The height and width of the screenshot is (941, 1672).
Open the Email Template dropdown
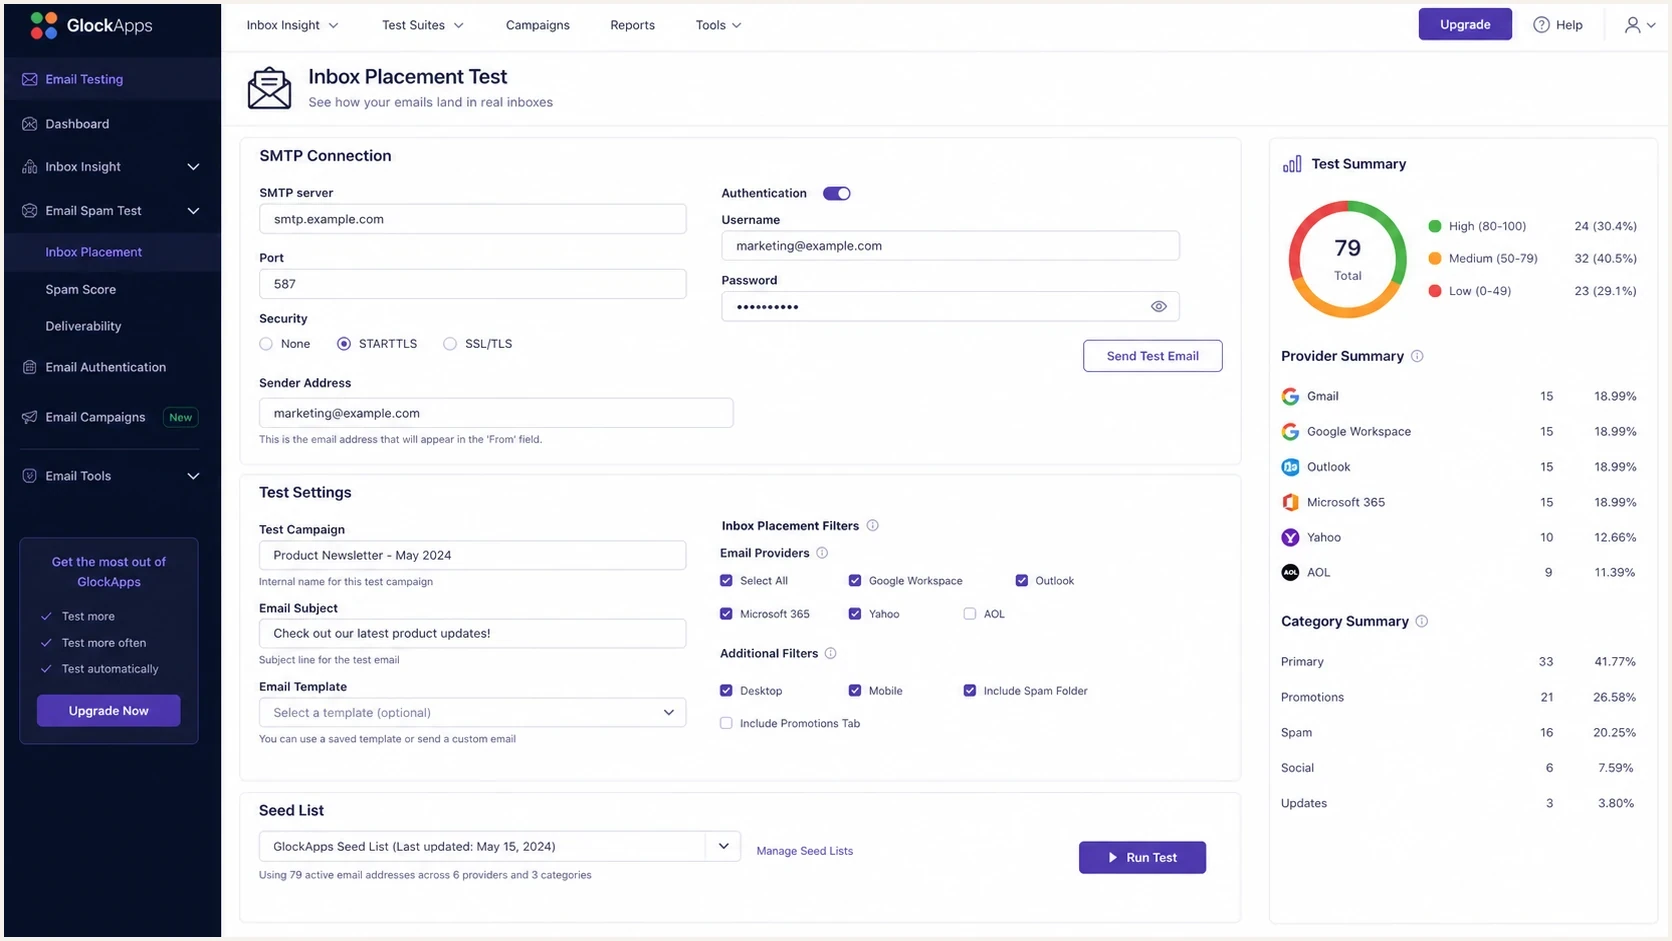472,713
